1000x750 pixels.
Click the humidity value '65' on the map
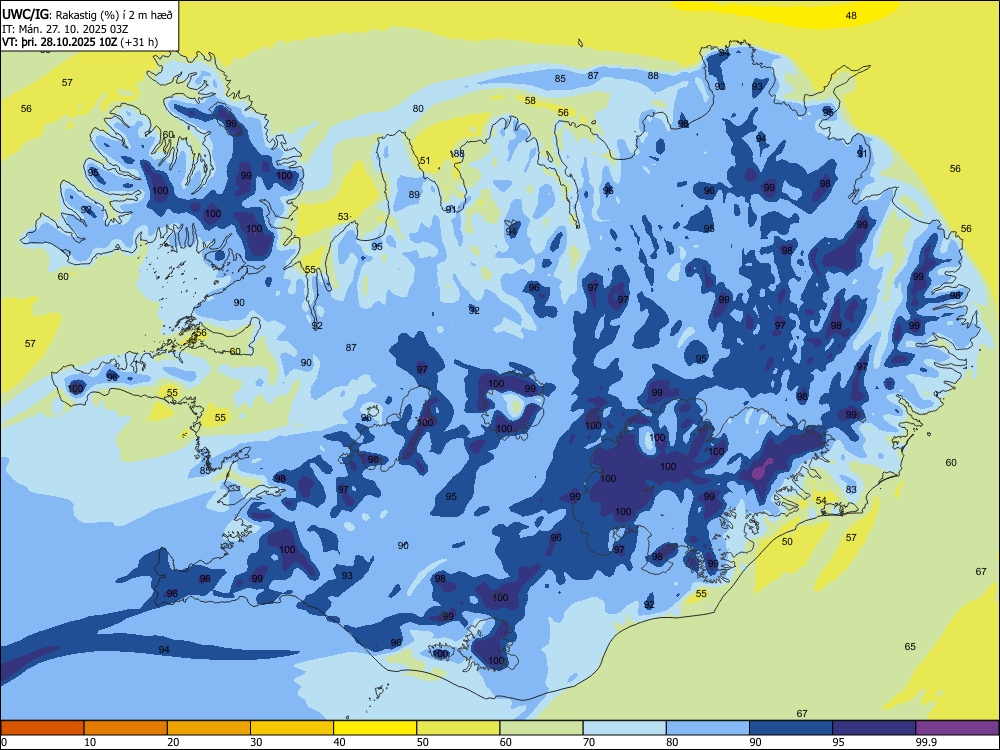[910, 647]
